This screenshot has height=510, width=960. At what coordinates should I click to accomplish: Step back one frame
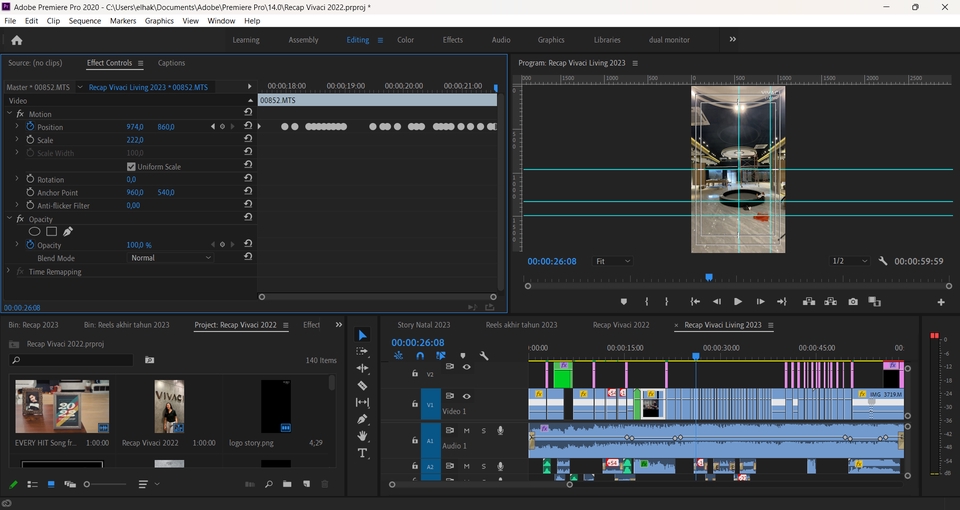click(716, 301)
